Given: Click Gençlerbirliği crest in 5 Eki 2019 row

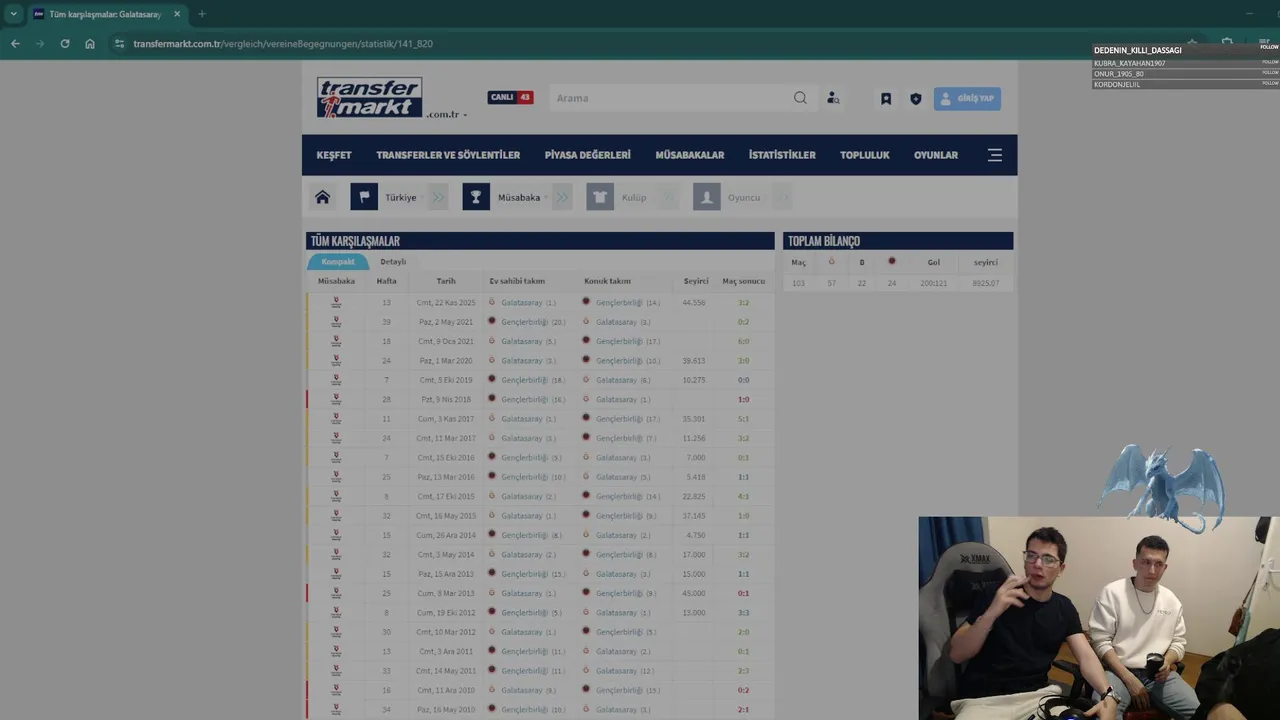Looking at the screenshot, I should pyautogui.click(x=492, y=380).
